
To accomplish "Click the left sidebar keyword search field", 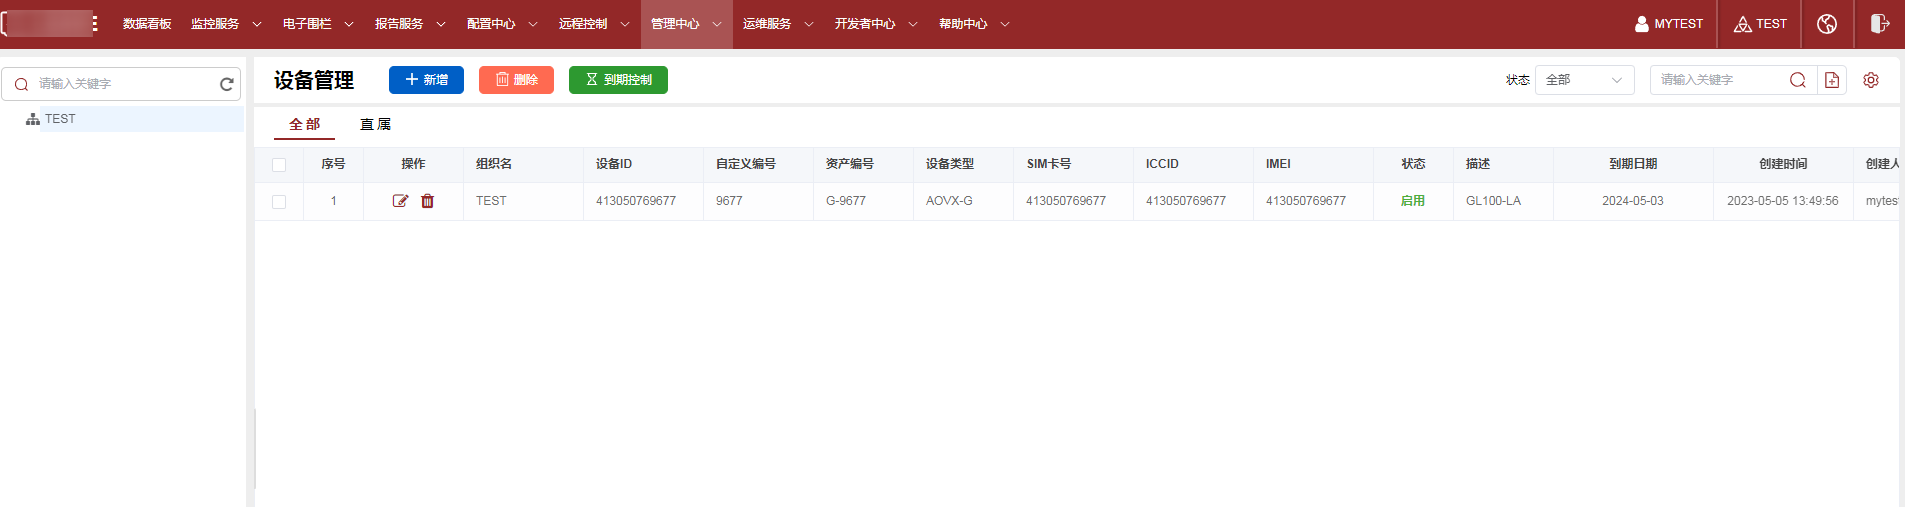I will point(120,84).
